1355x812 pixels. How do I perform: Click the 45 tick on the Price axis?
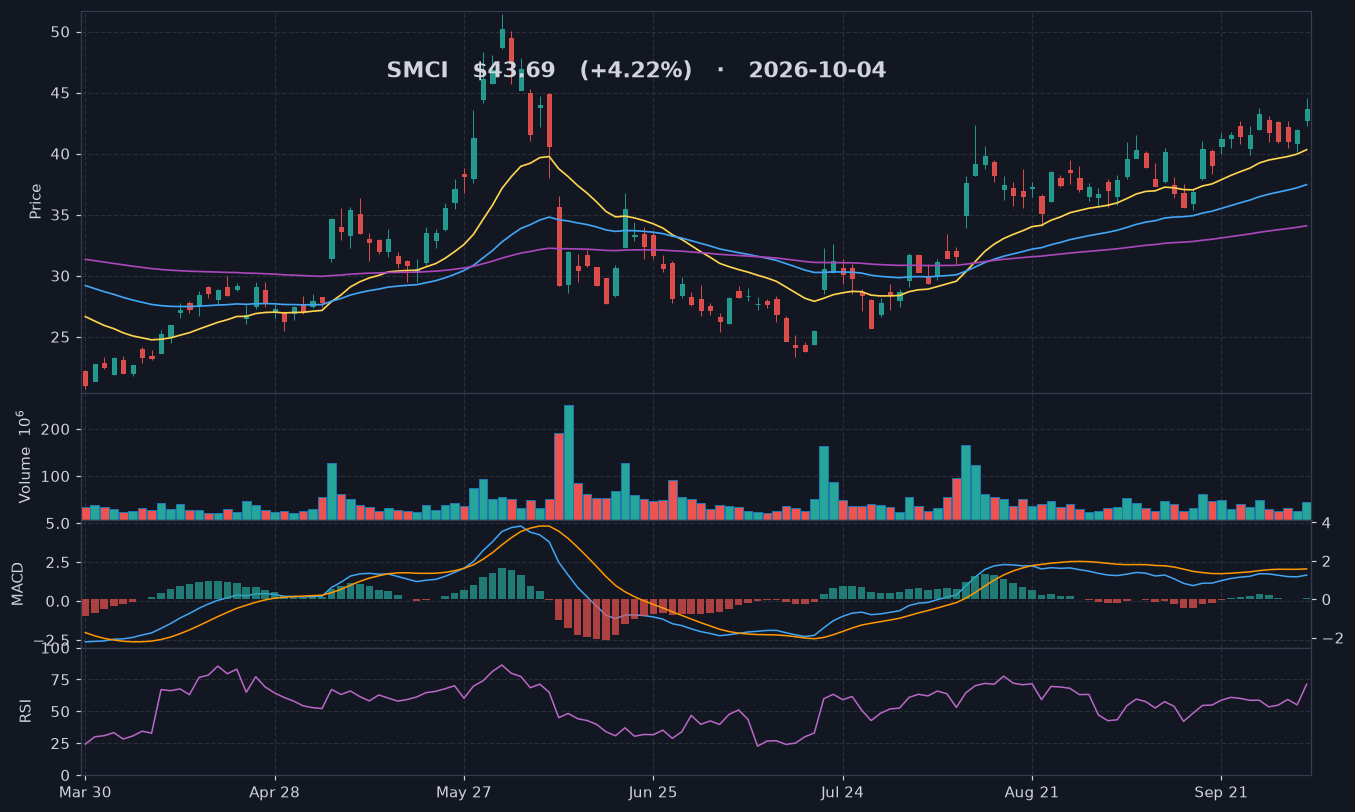coord(60,94)
